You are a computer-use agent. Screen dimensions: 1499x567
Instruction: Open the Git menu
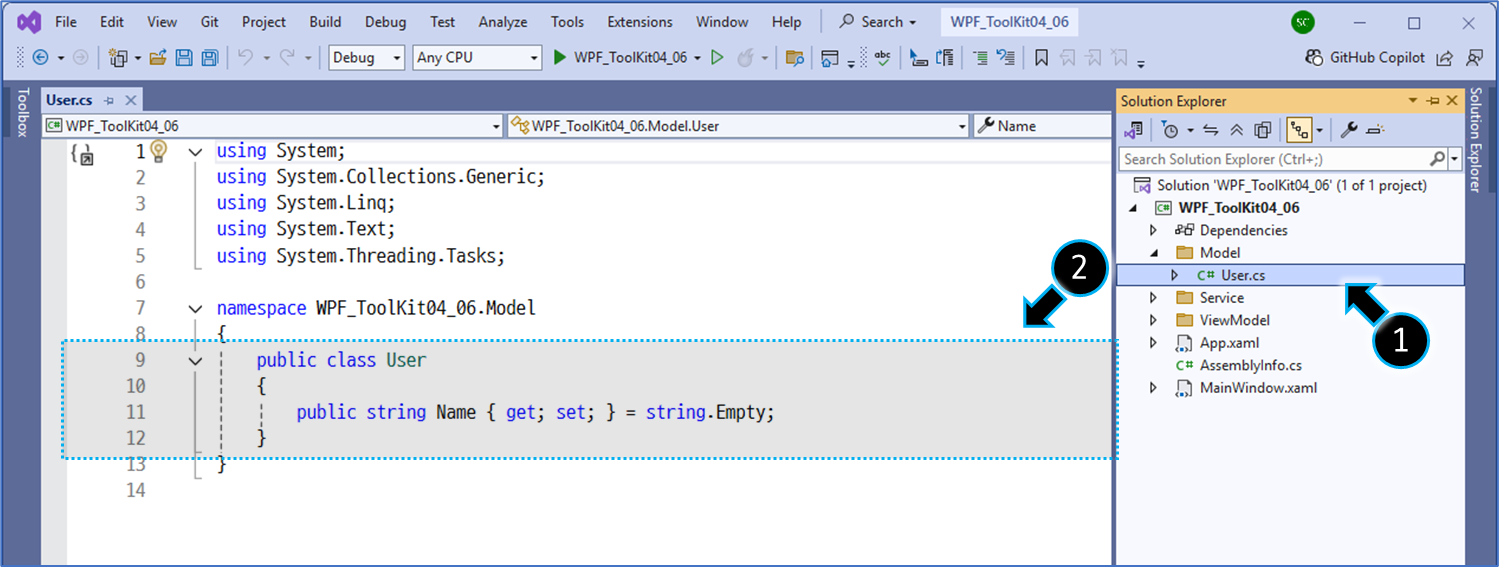pos(209,21)
